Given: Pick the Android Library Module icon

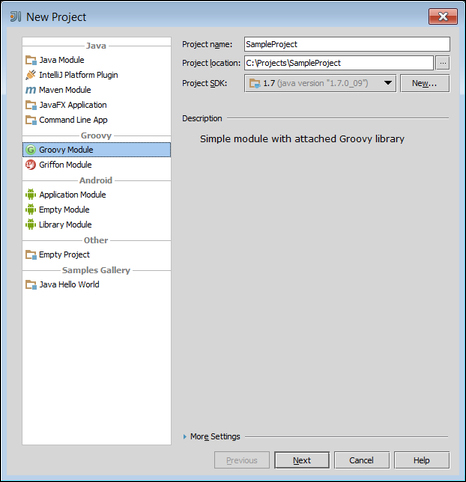Looking at the screenshot, I should [31, 225].
